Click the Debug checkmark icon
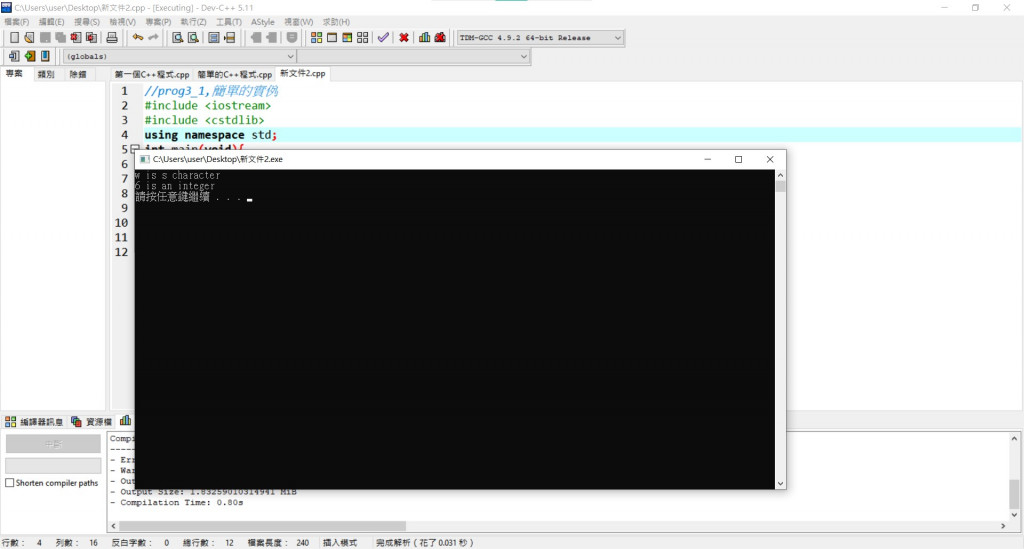1024x549 pixels. (x=383, y=38)
